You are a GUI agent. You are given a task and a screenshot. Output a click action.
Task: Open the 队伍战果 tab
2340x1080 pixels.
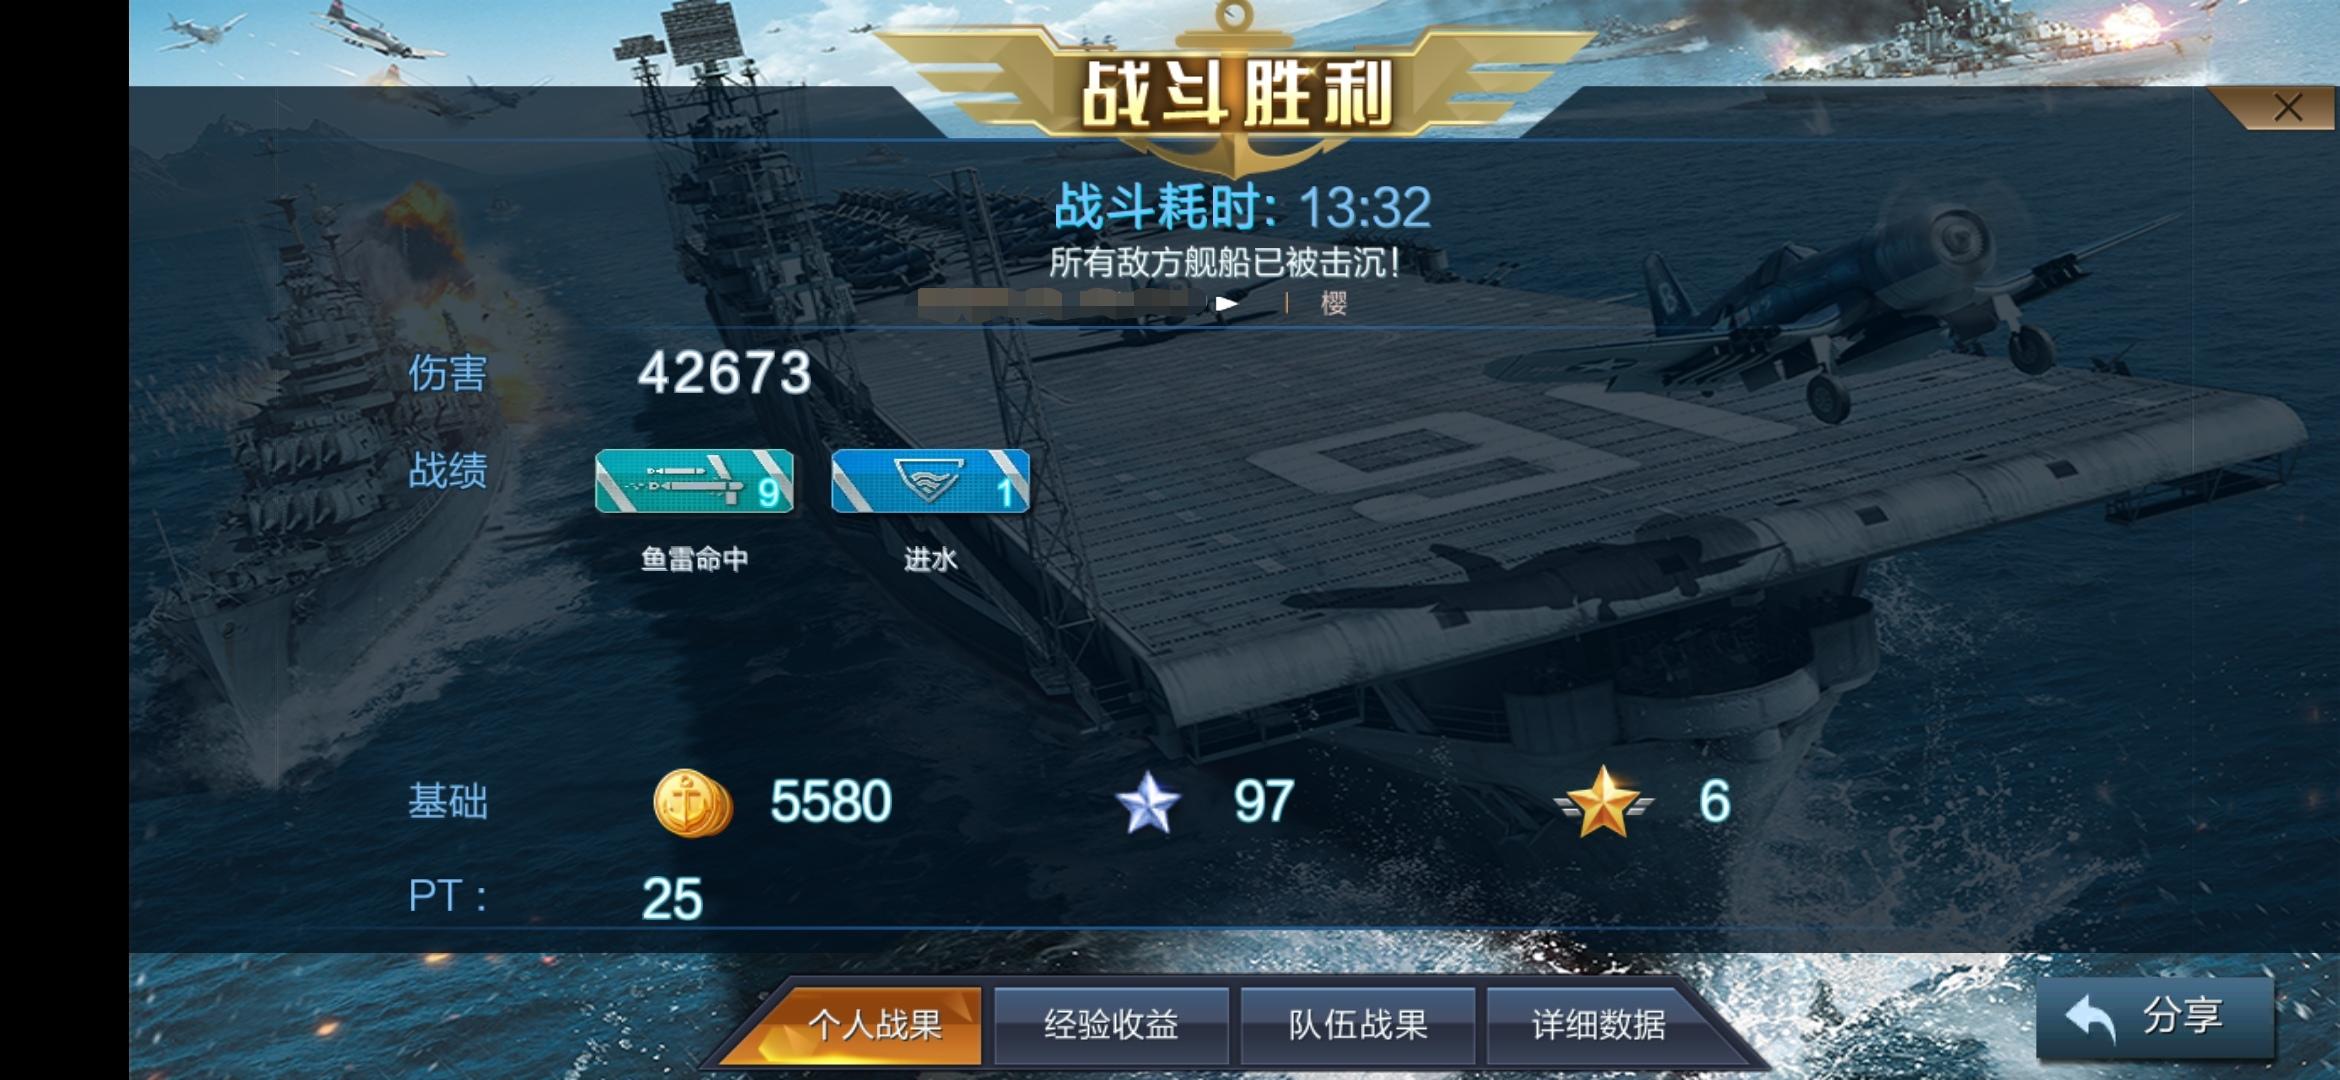pyautogui.click(x=1358, y=1025)
